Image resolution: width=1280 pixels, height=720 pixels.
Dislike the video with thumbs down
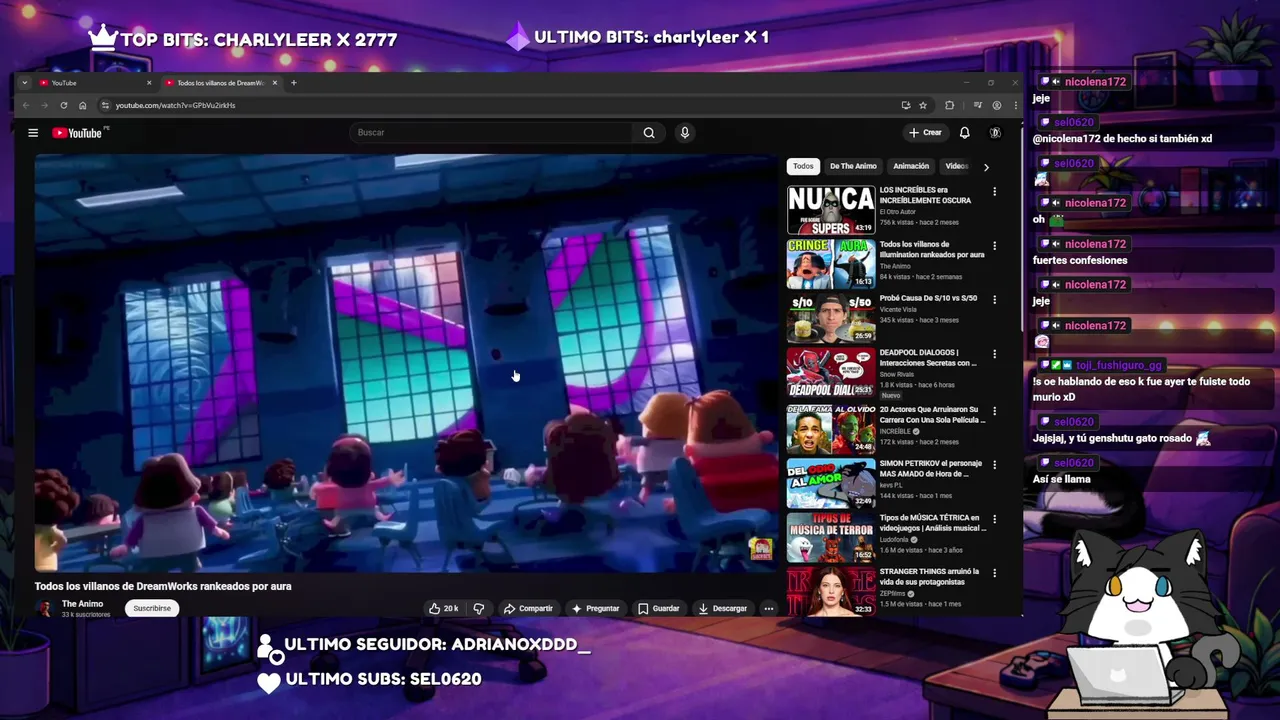[478, 608]
